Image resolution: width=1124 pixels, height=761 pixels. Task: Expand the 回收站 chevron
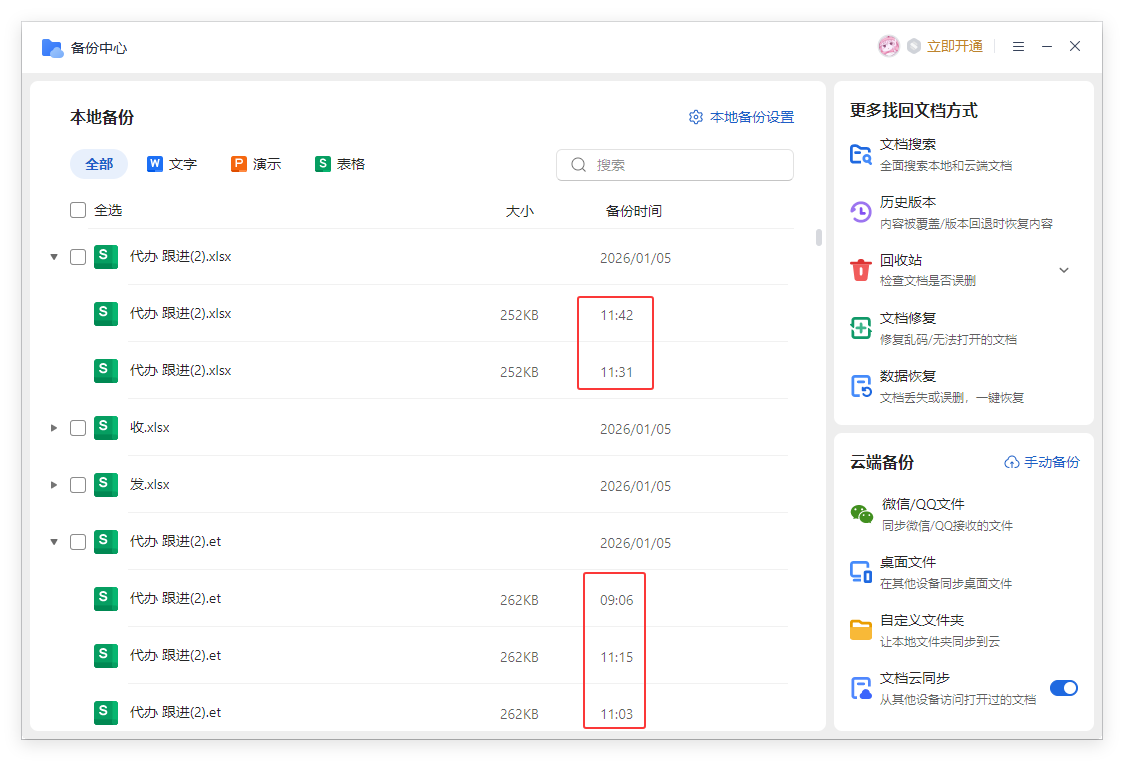point(1064,269)
